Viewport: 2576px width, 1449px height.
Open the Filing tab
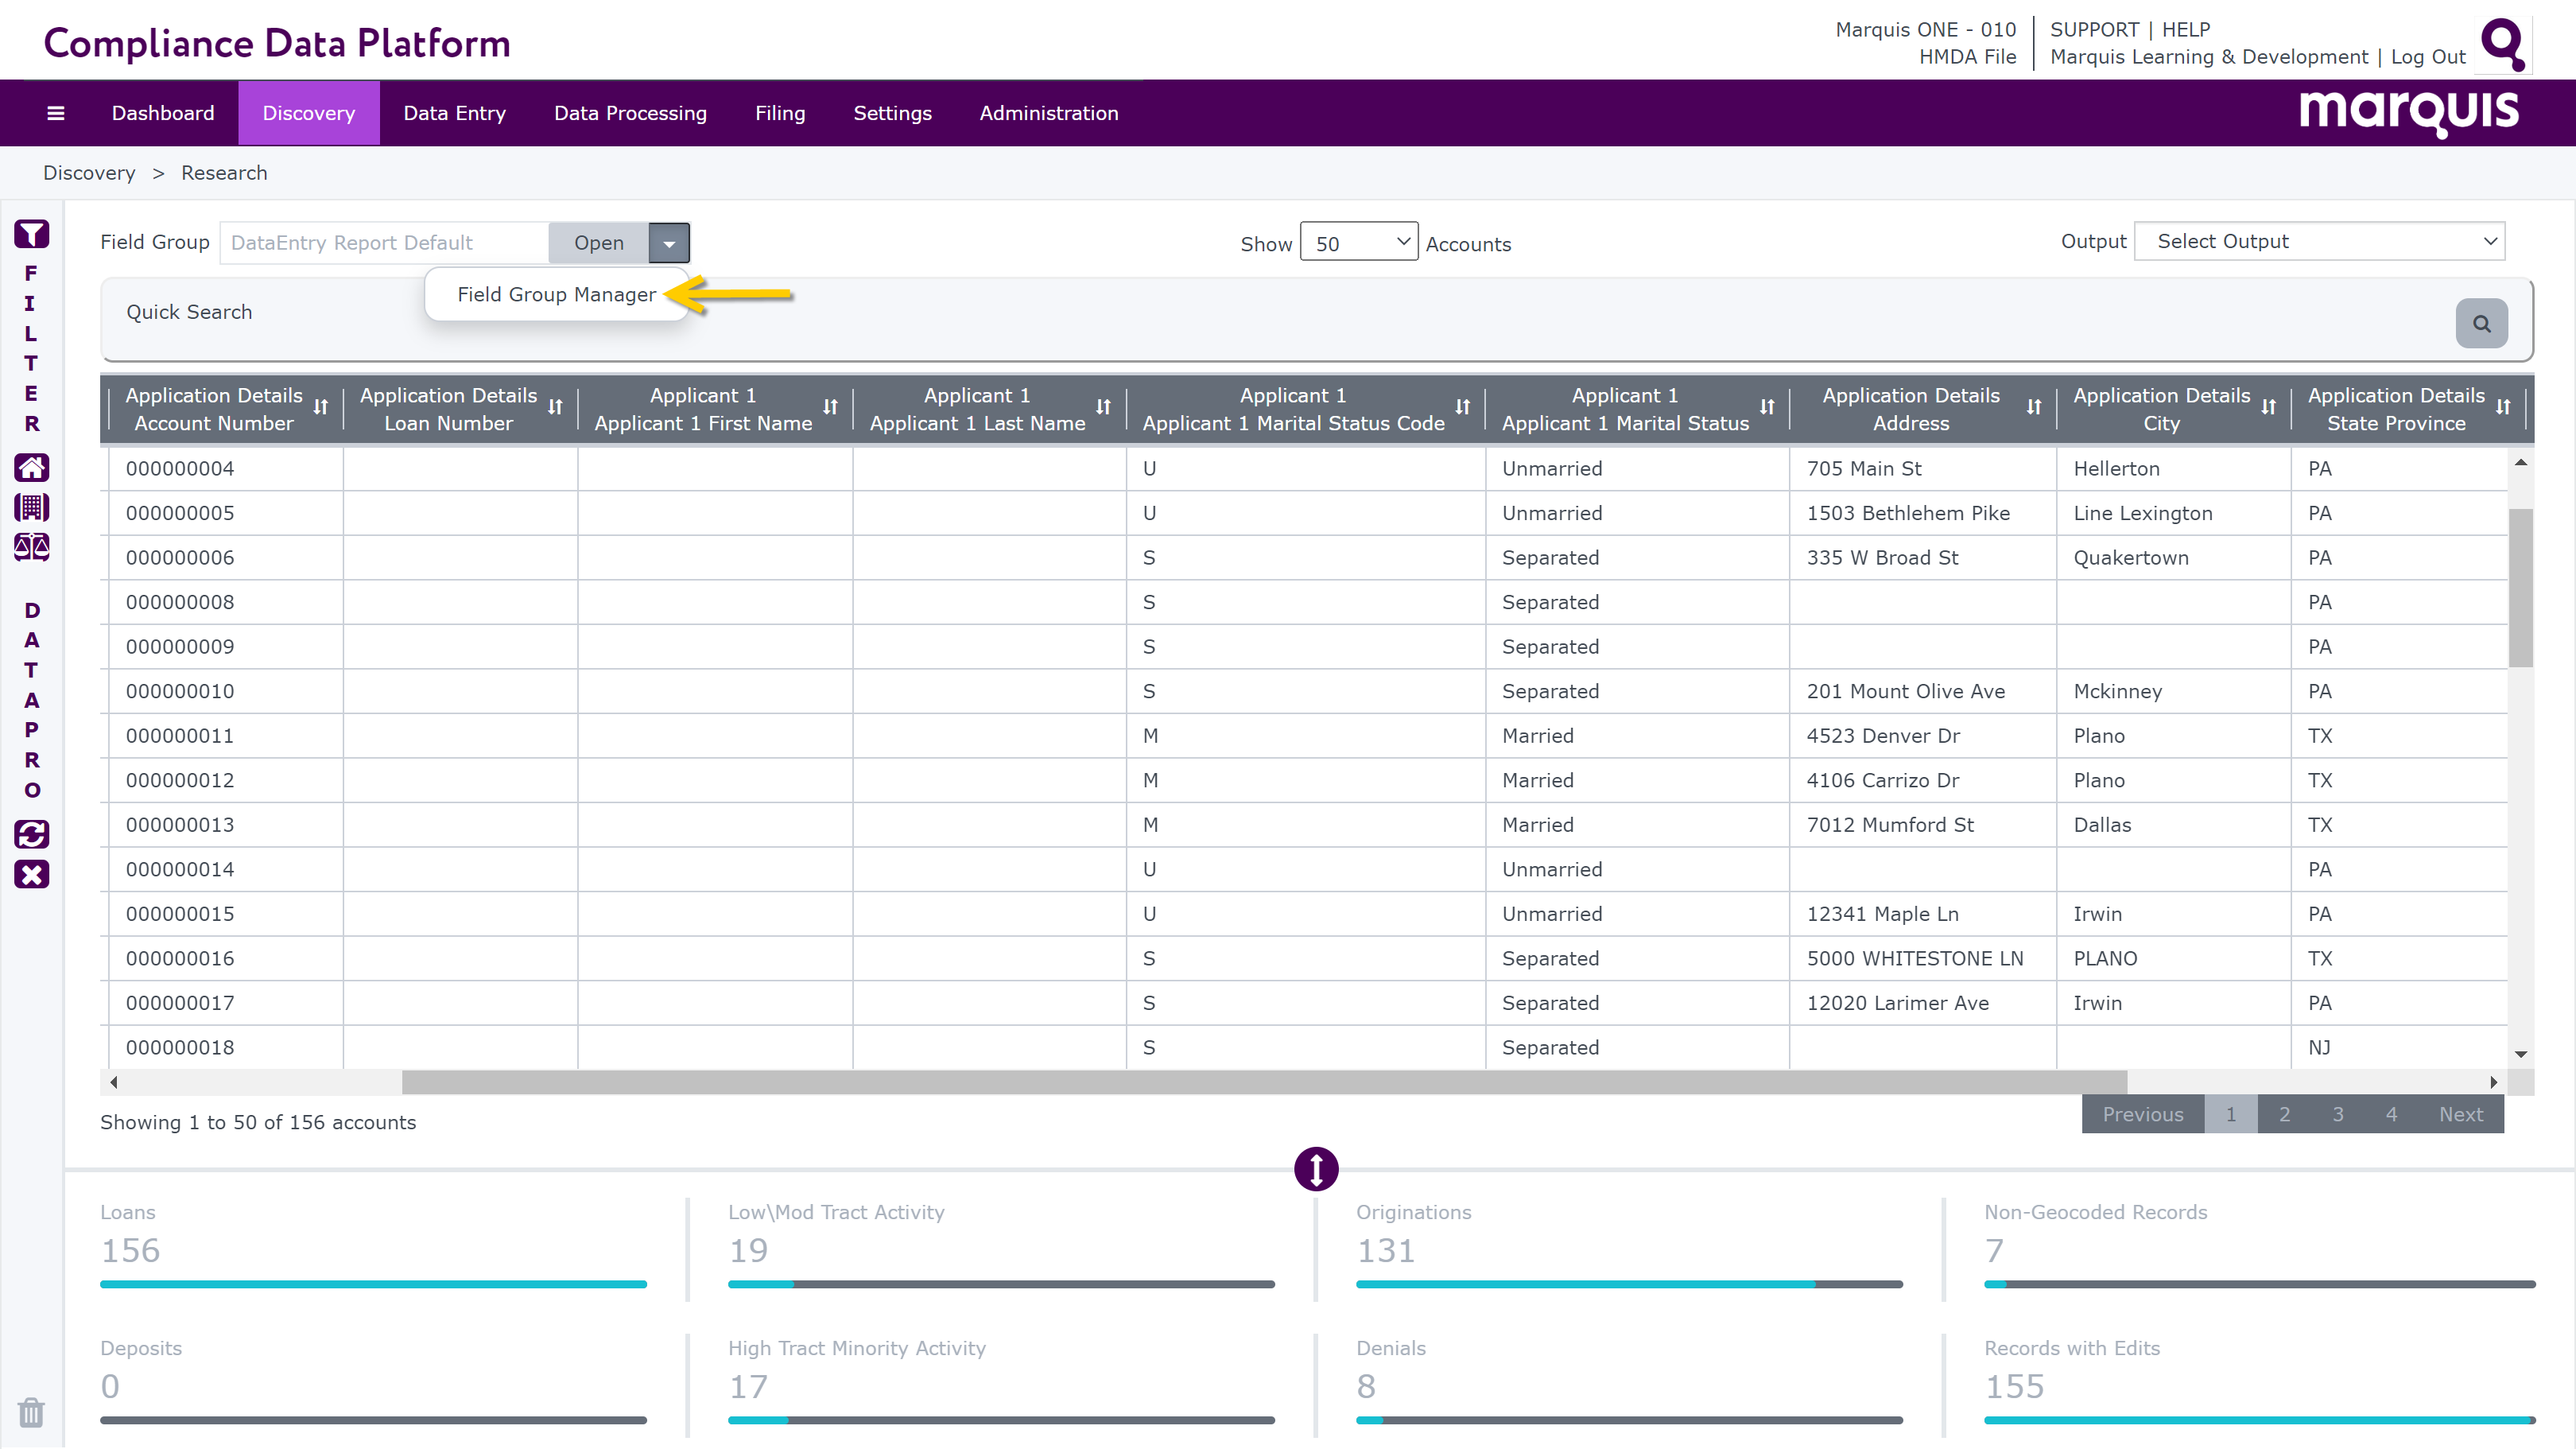tap(780, 113)
